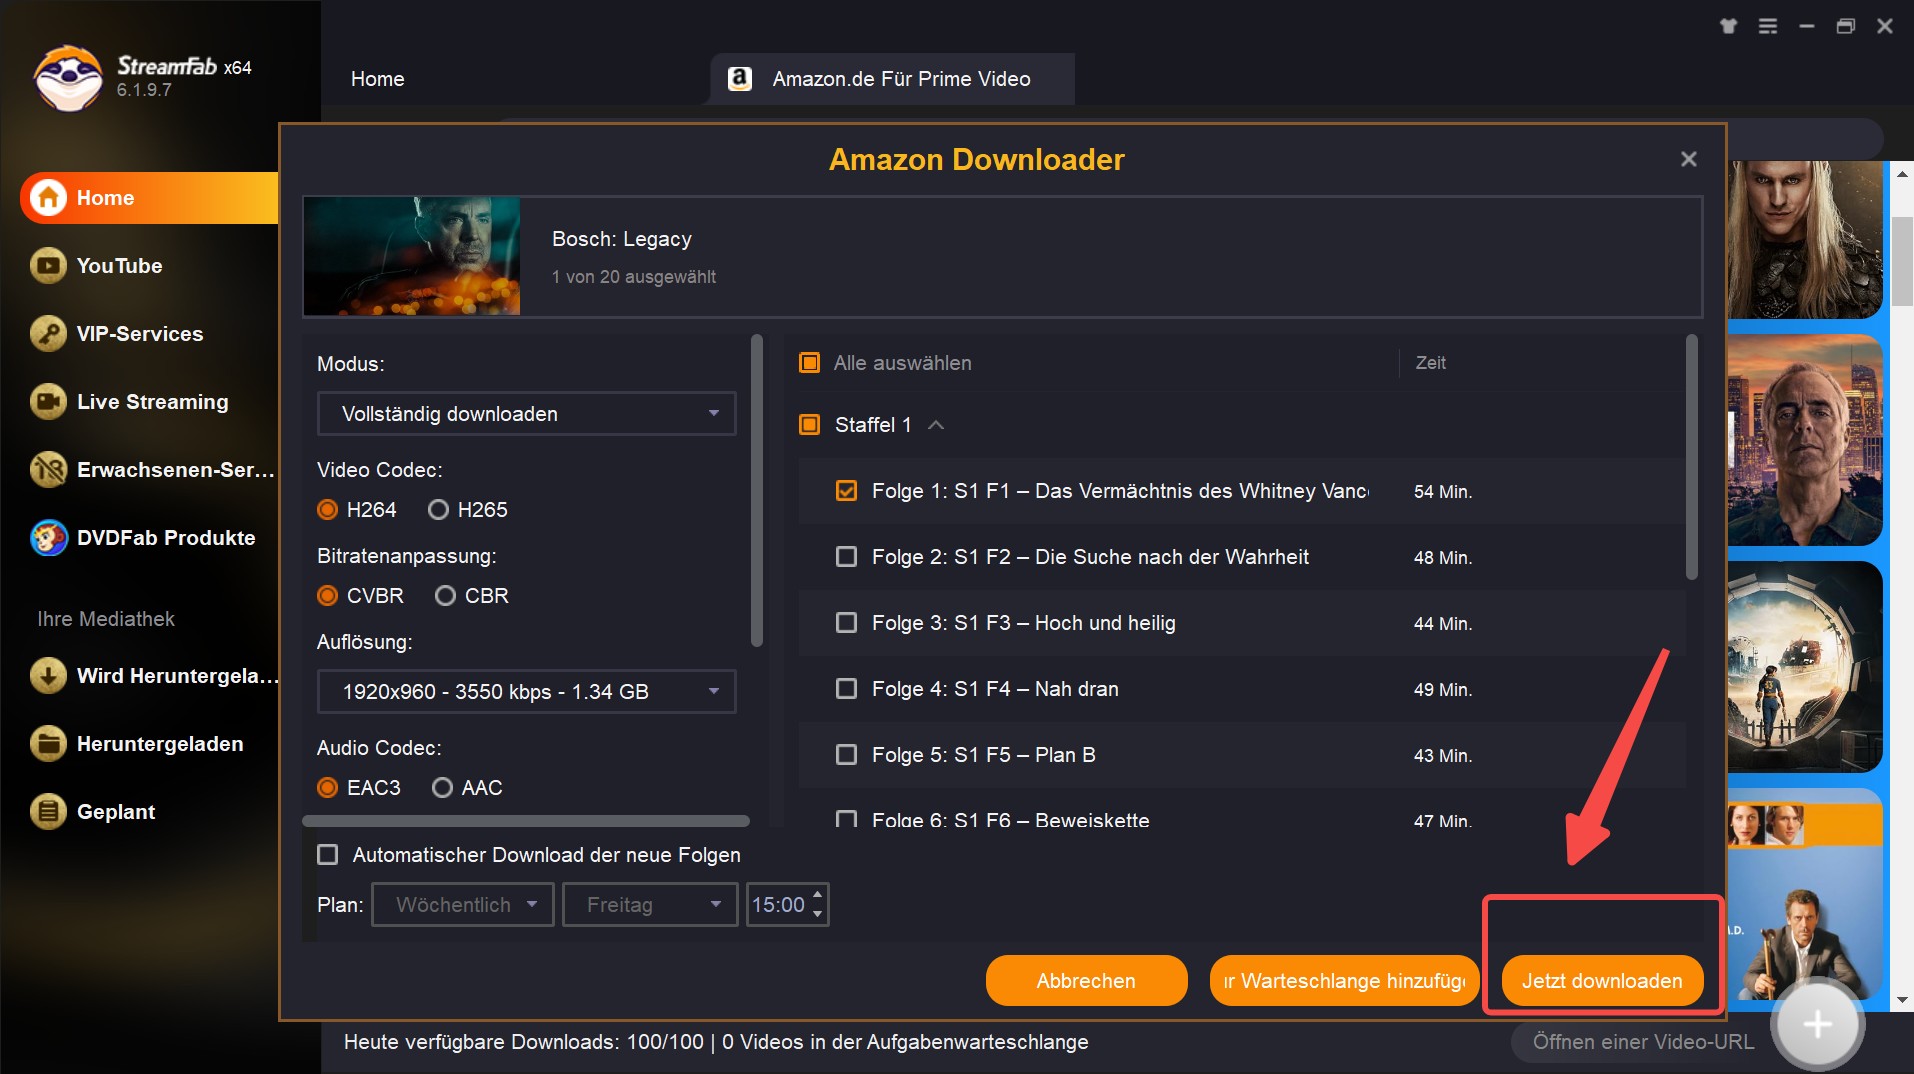Open Erwachsenen-Services sidebar icon

pyautogui.click(x=48, y=470)
